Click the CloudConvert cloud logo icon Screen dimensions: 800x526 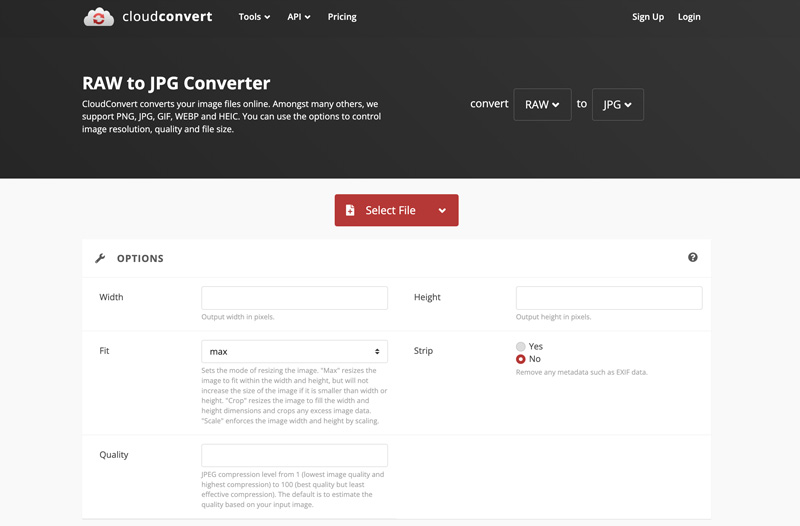point(99,17)
